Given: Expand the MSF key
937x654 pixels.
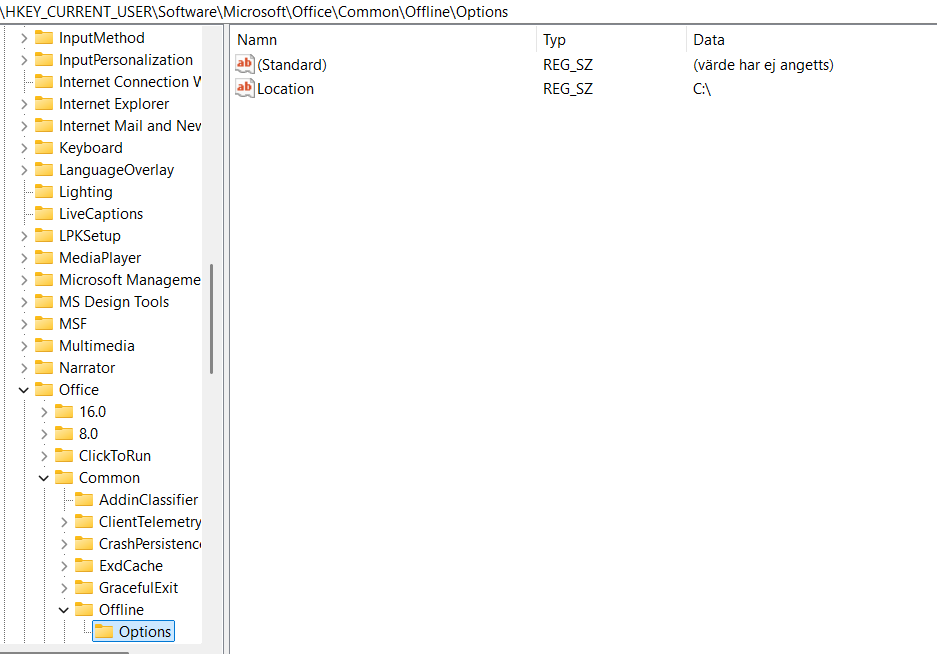Looking at the screenshot, I should (24, 324).
